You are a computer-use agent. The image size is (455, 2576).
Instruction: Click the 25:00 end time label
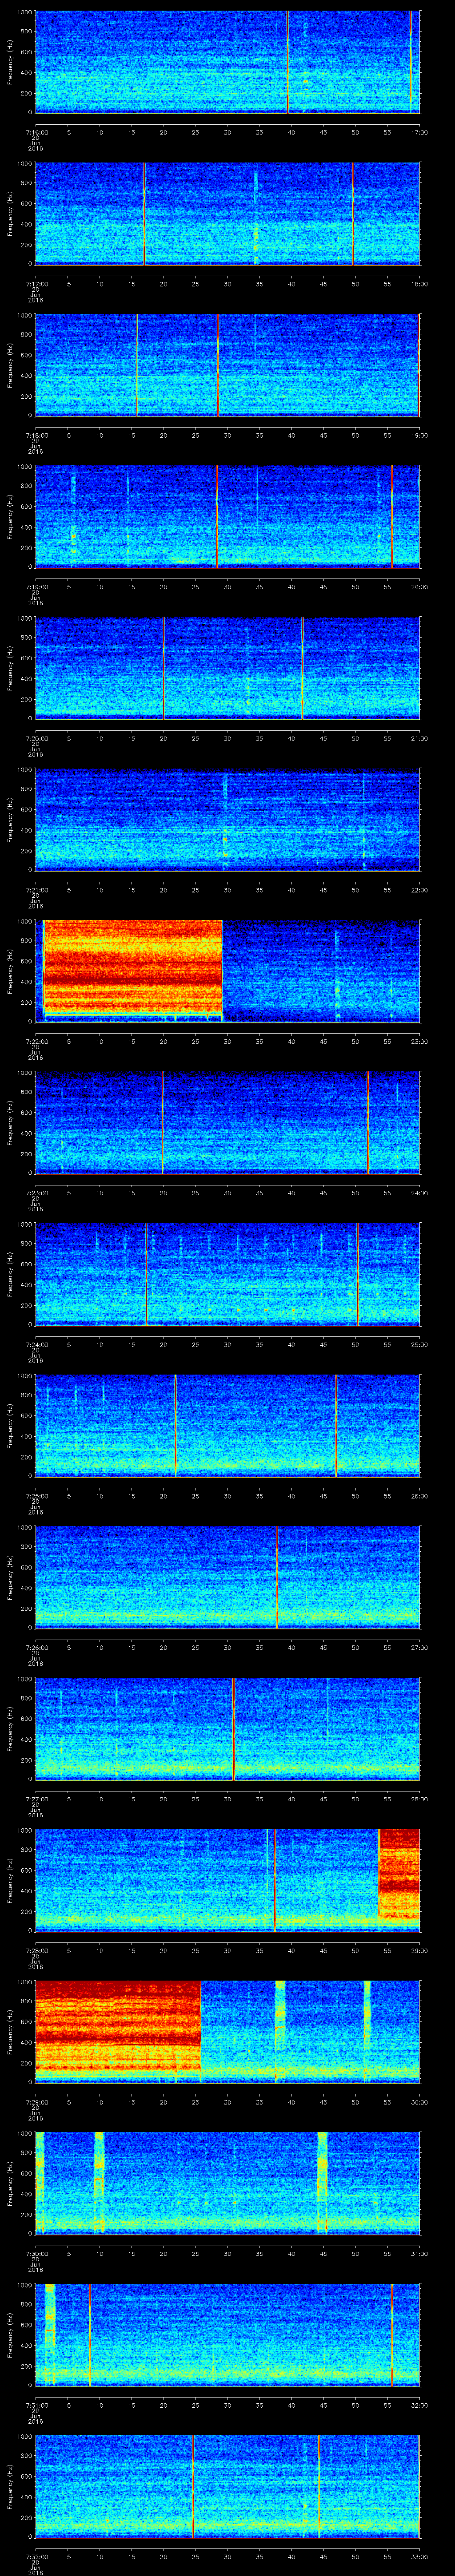pos(419,1344)
